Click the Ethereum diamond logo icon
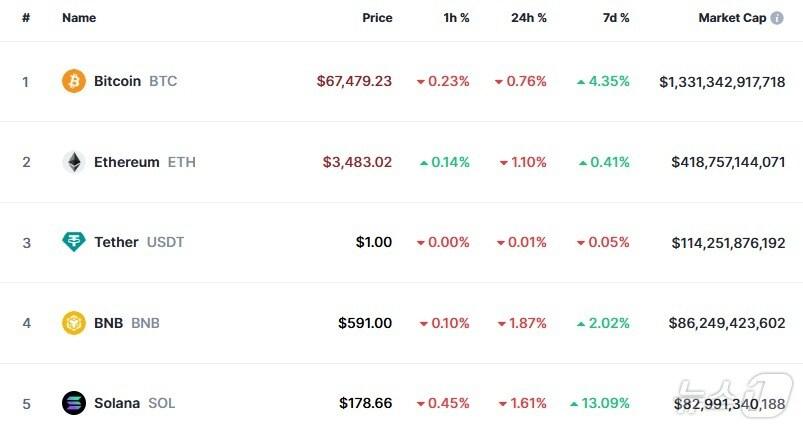The height and width of the screenshot is (430, 803). click(x=74, y=162)
